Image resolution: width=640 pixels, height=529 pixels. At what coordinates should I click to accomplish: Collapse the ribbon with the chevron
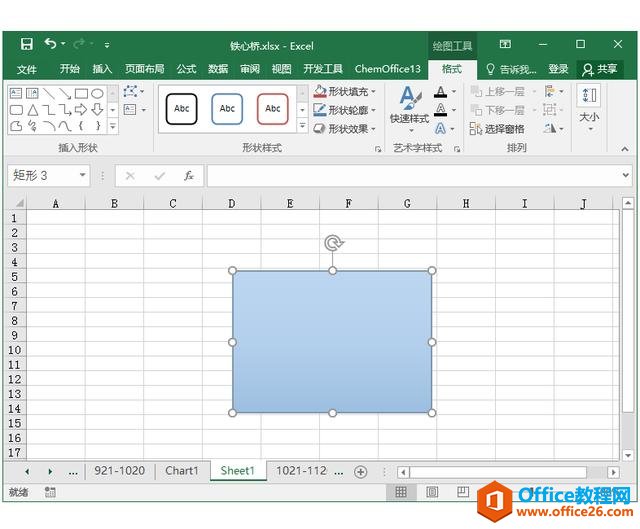[x=624, y=149]
